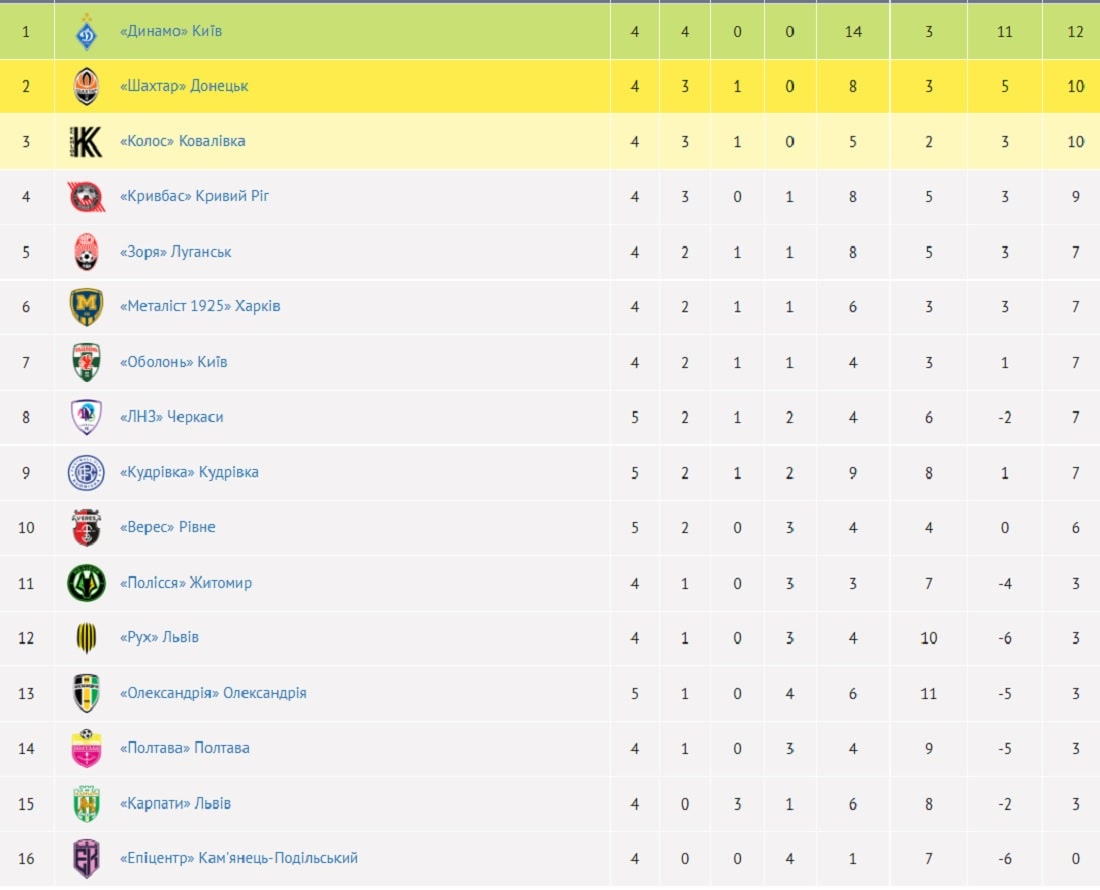Click the Kolos Kovalivka K logo
This screenshot has width=1100, height=890.
pyautogui.click(x=86, y=142)
